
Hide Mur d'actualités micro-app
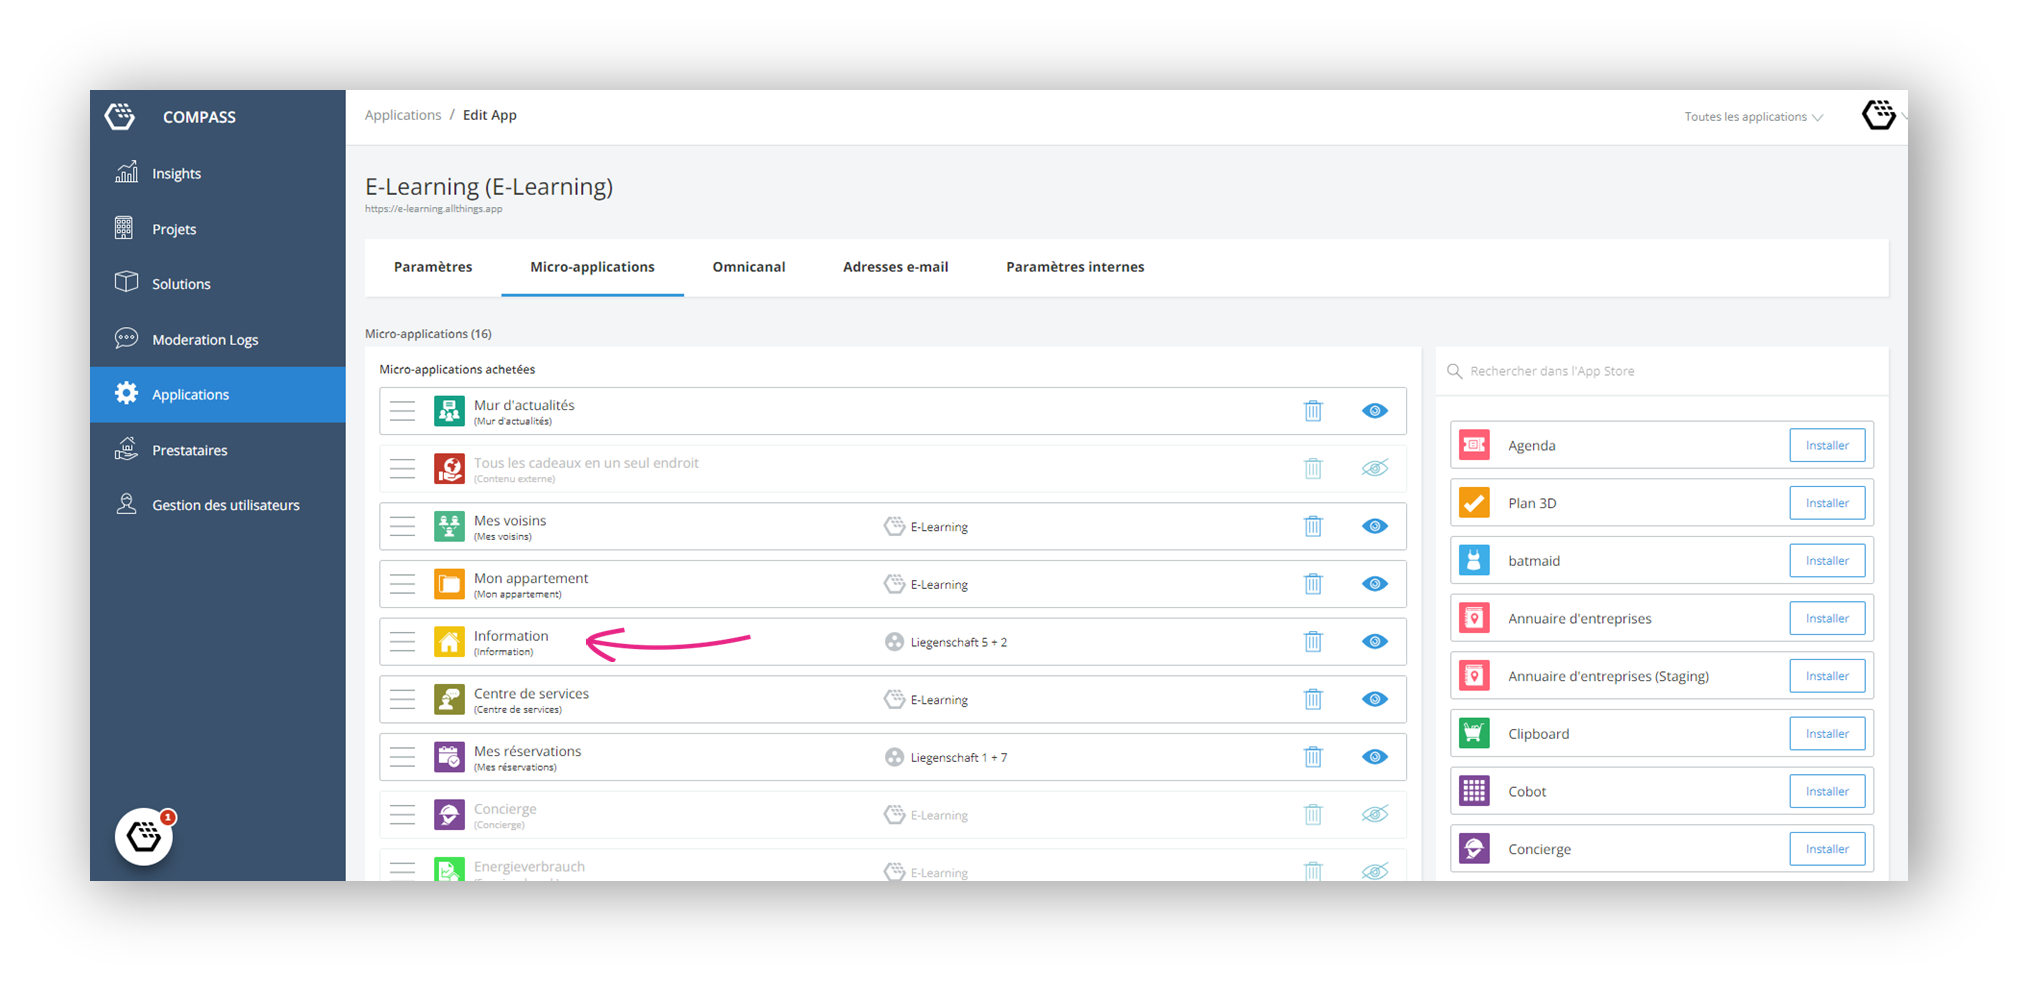1375,411
